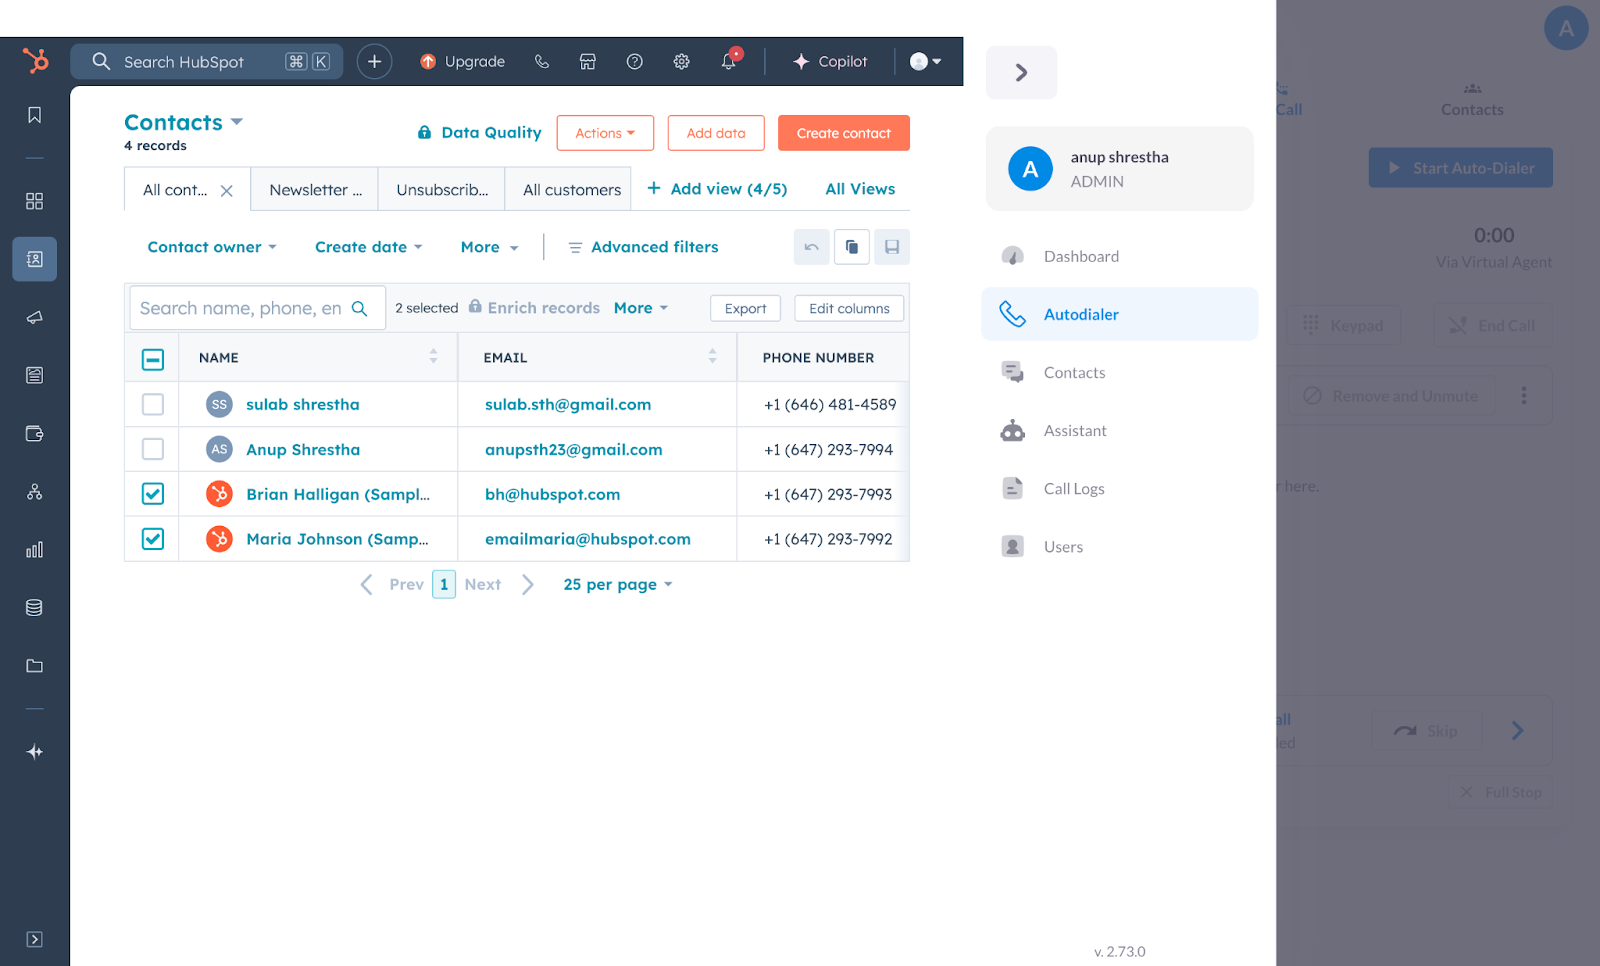Viewport: 1600px width, 966px height.
Task: Open the settings gear icon
Action: [681, 61]
